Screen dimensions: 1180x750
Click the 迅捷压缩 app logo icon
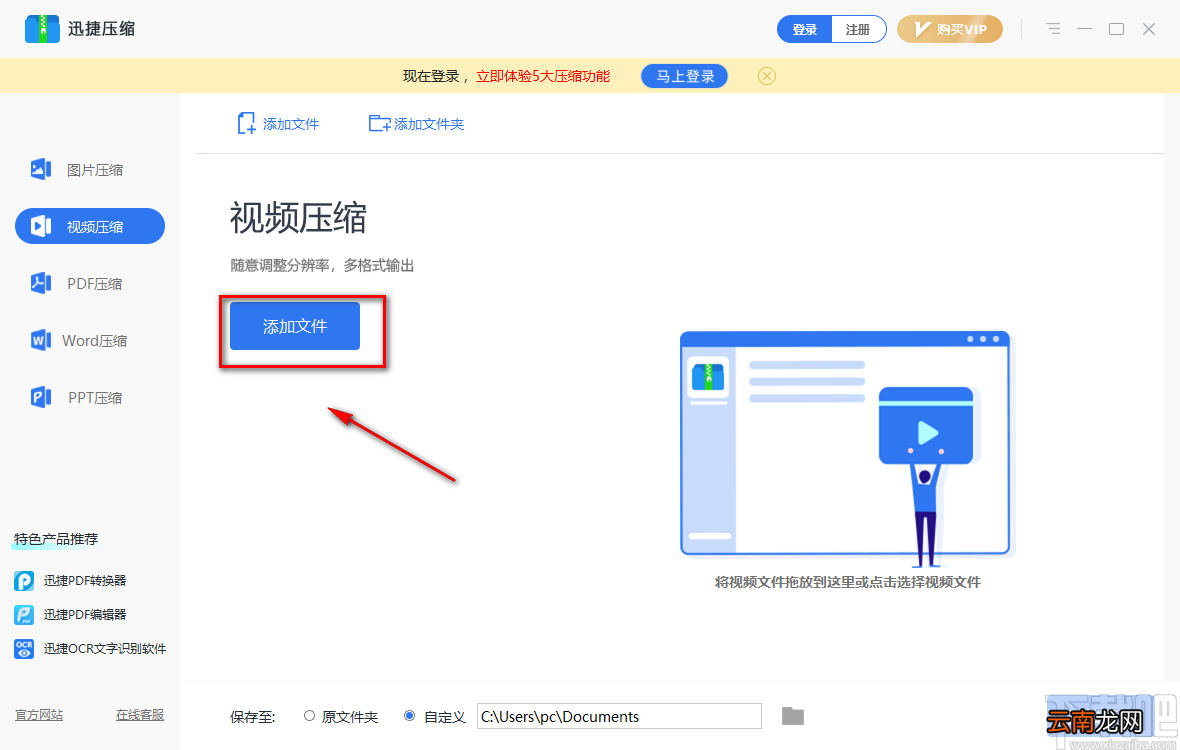(x=42, y=29)
